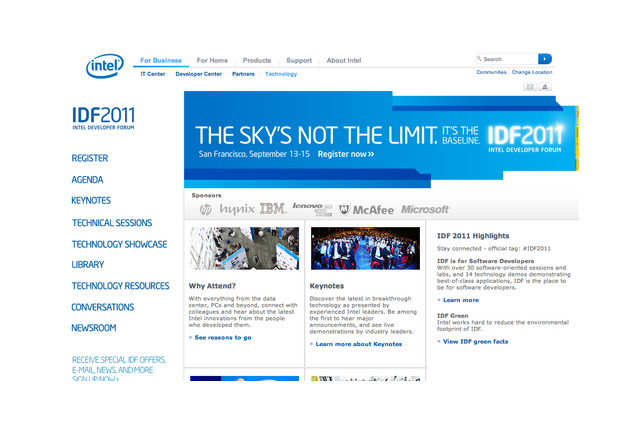Click Register now in the banner
Viewport: 640px width, 426px height.
pos(346,154)
